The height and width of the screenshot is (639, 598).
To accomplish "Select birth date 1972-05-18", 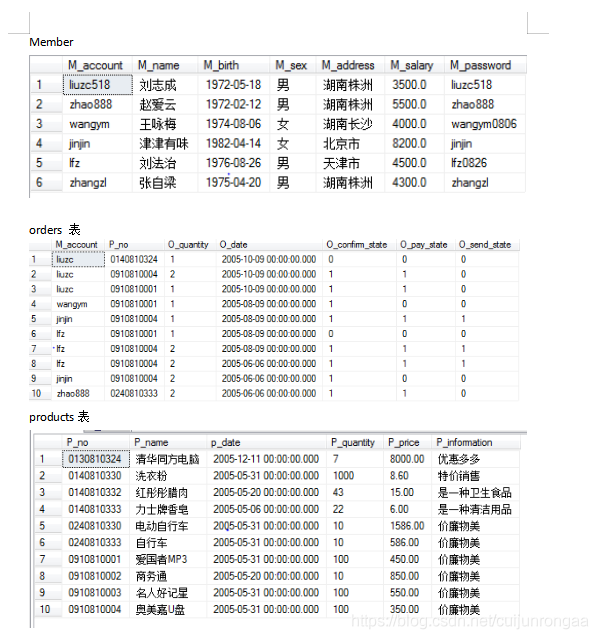I will pos(233,85).
